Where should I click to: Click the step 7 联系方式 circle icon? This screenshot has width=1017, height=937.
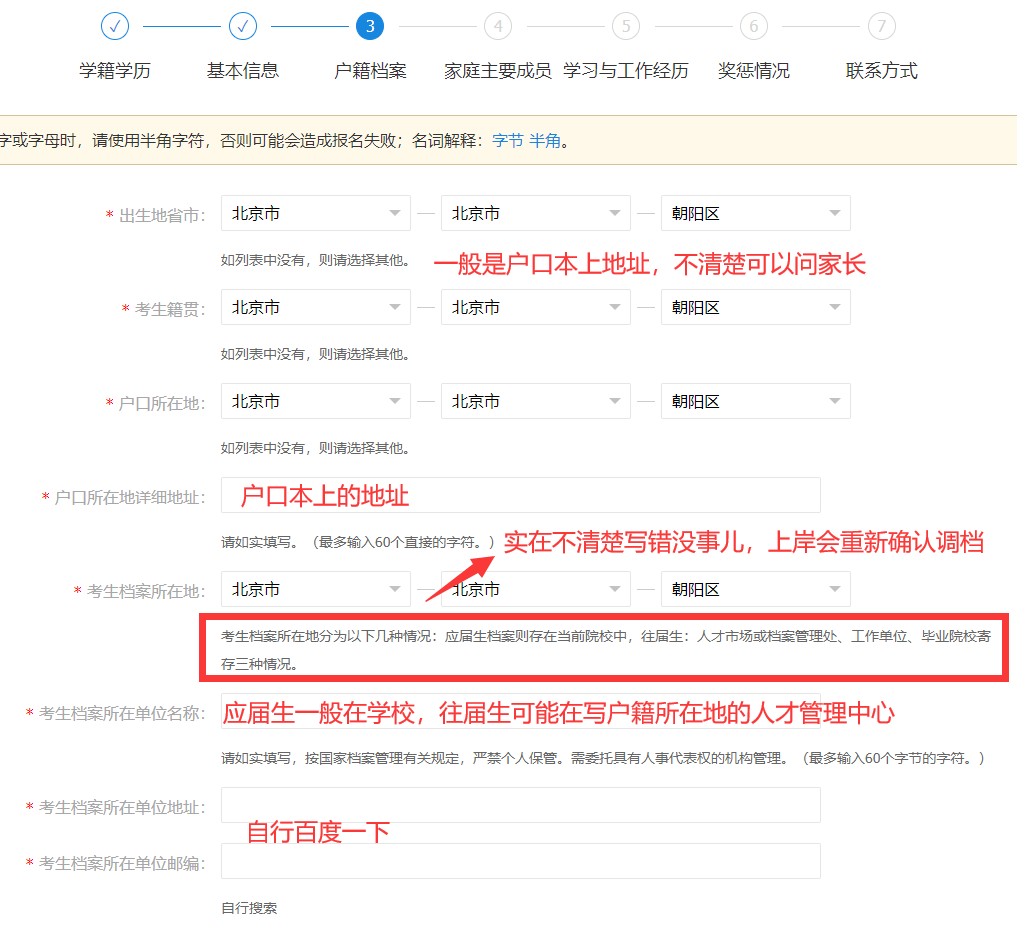(881, 26)
